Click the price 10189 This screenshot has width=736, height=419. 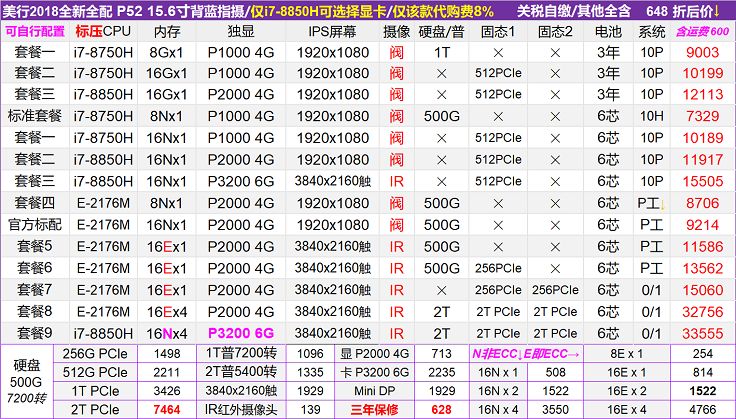pyautogui.click(x=703, y=138)
